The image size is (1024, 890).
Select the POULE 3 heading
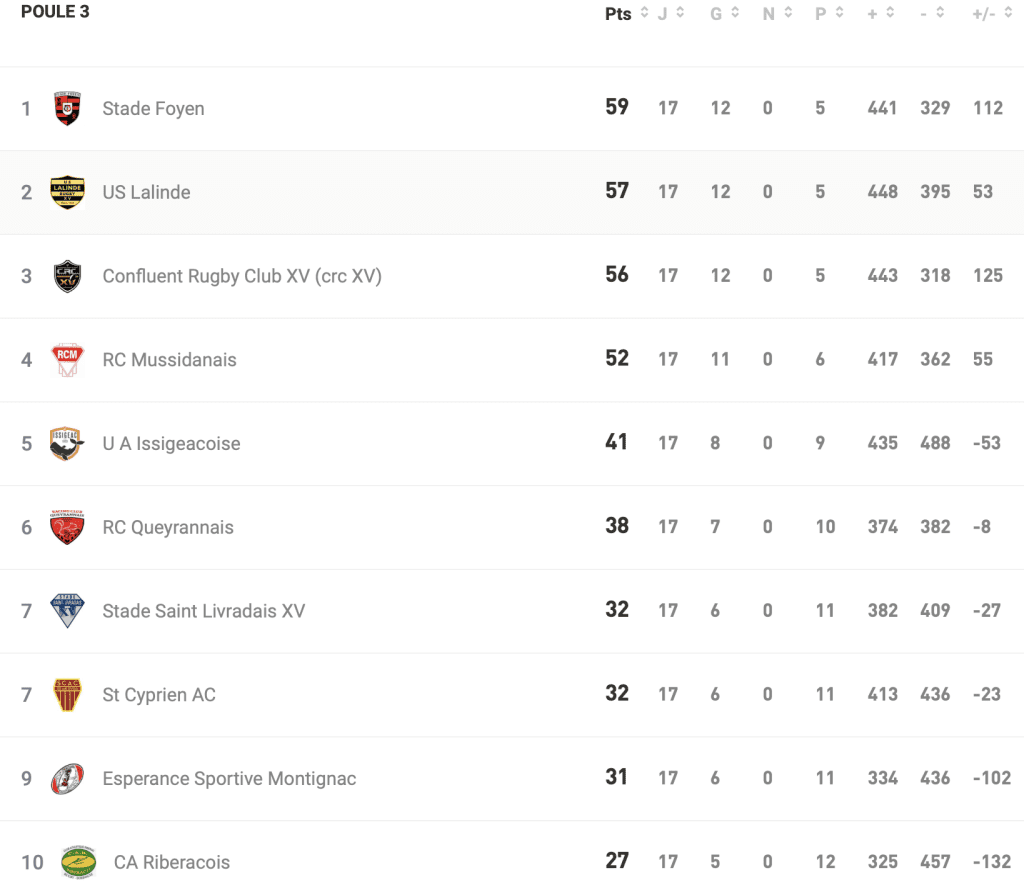(x=55, y=12)
